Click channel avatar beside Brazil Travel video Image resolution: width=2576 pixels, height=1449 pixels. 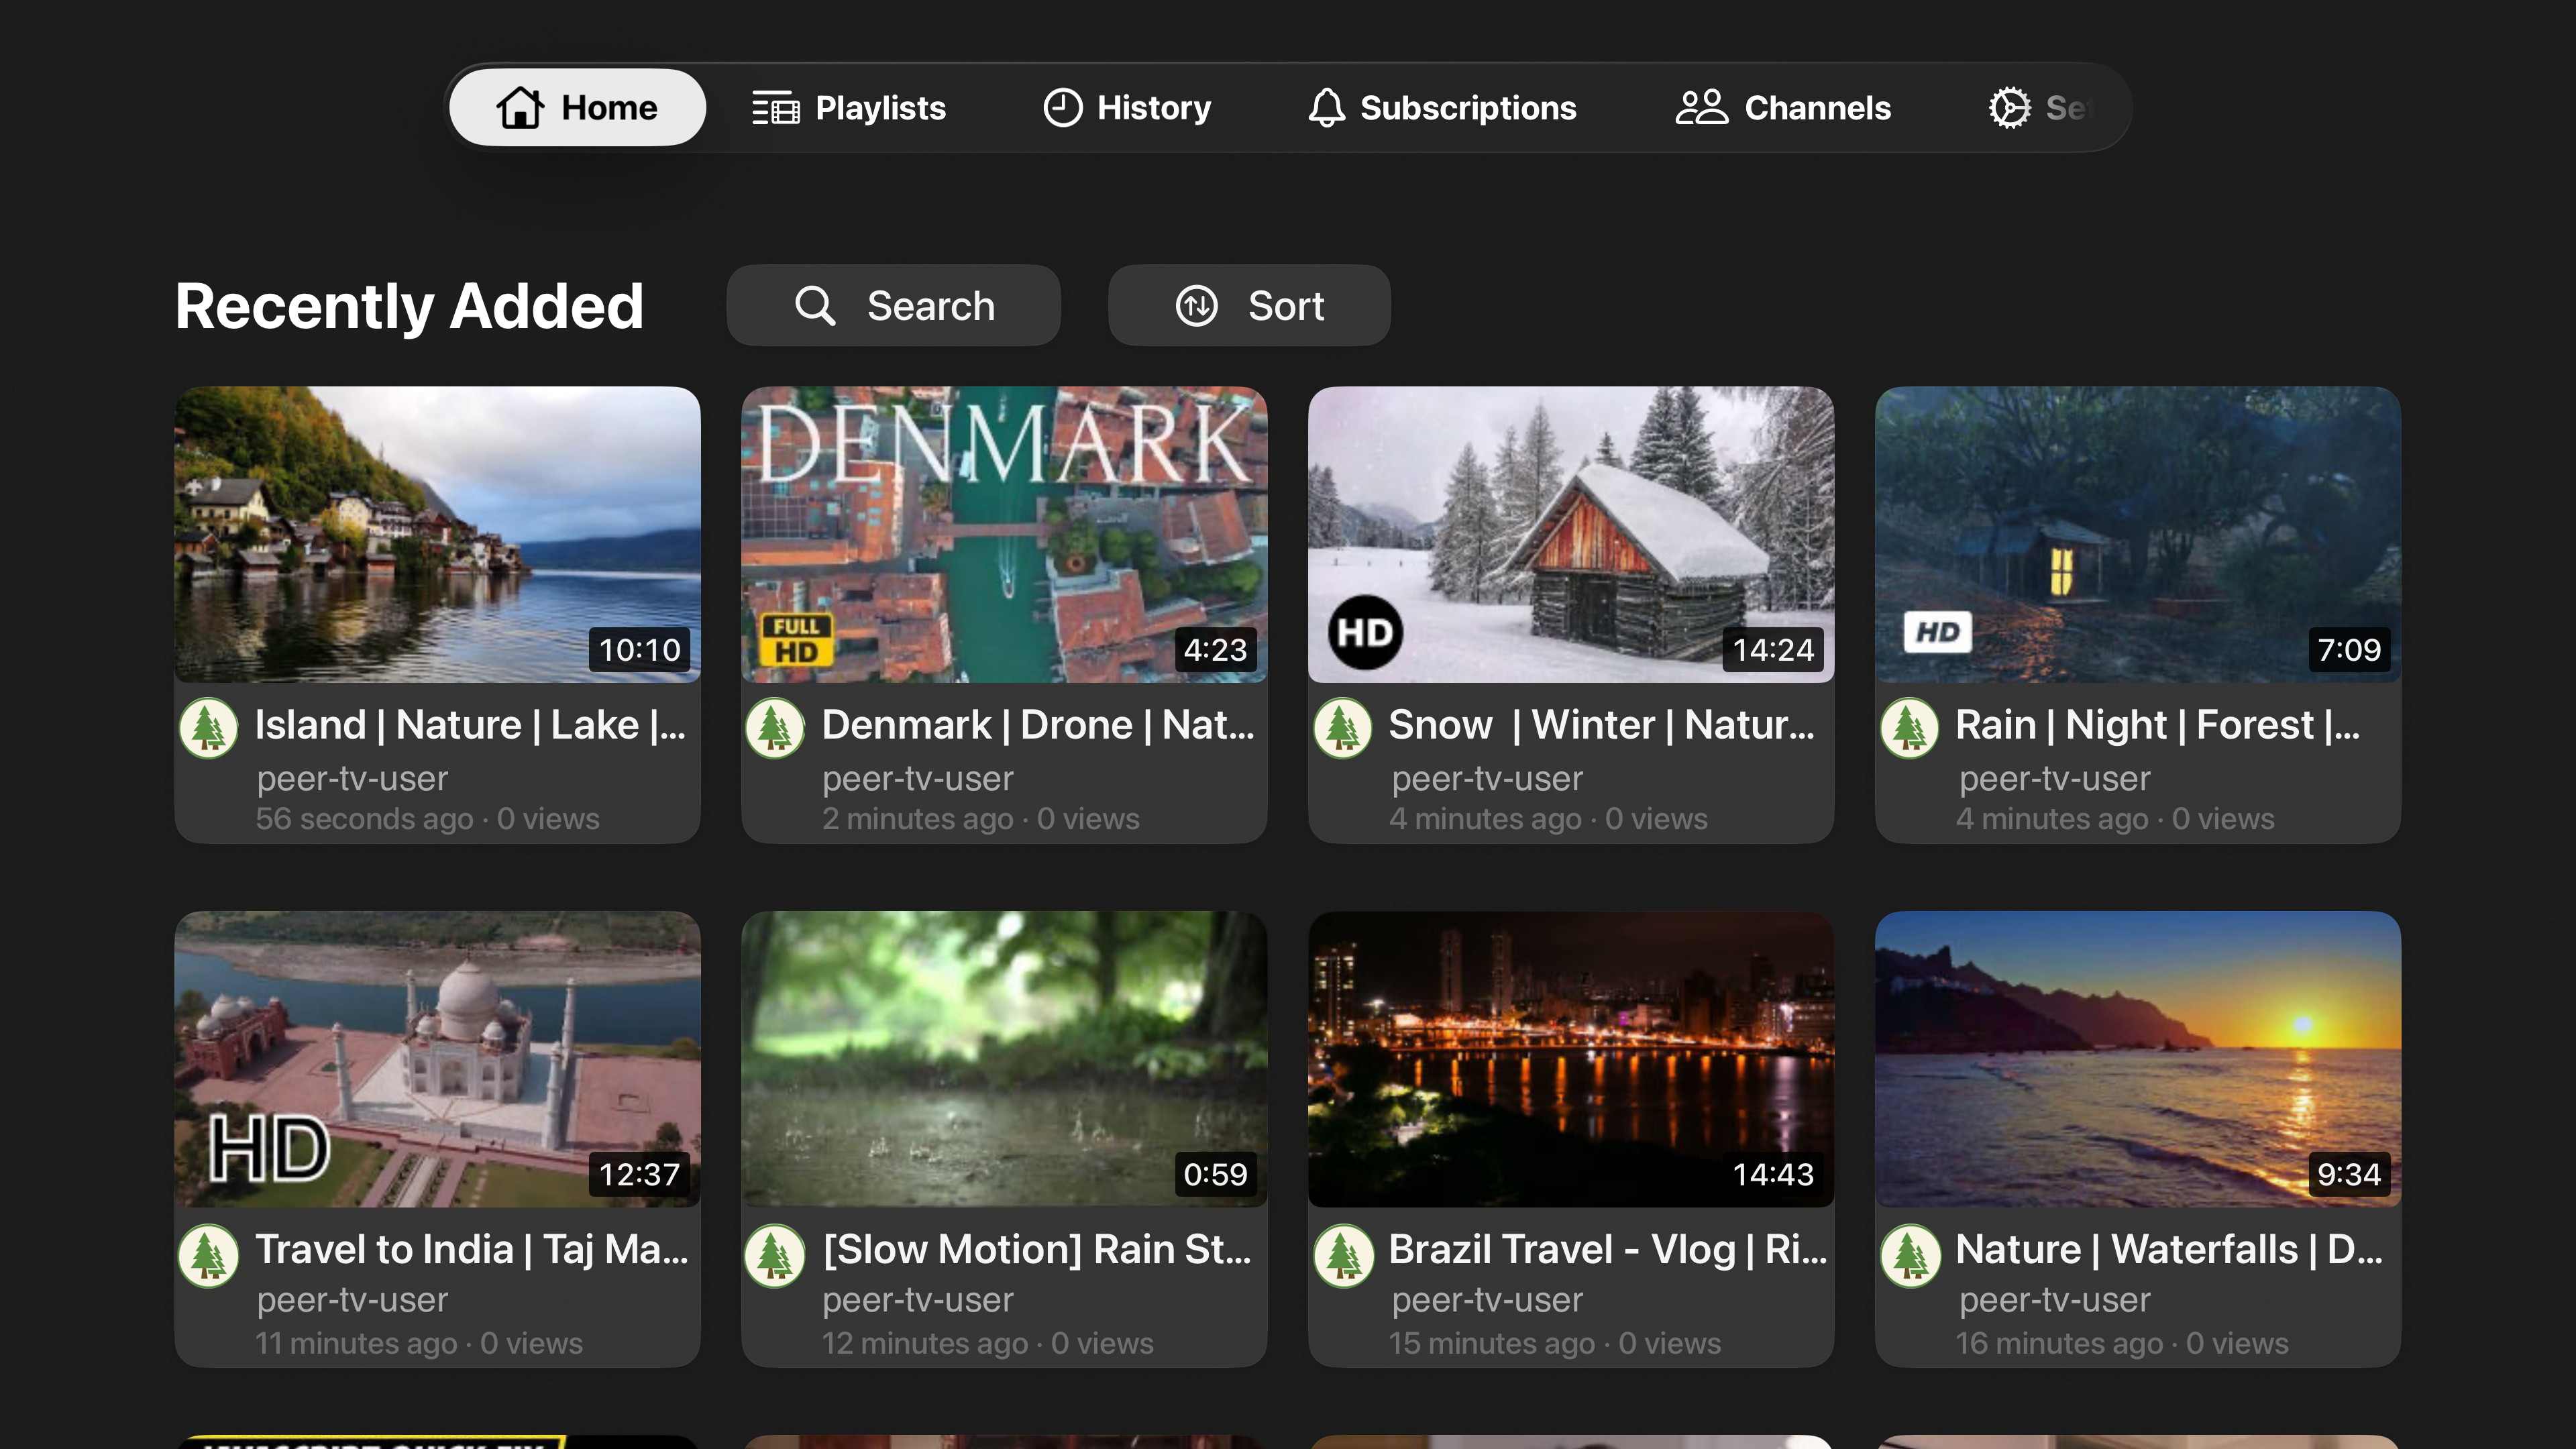tap(1343, 1255)
